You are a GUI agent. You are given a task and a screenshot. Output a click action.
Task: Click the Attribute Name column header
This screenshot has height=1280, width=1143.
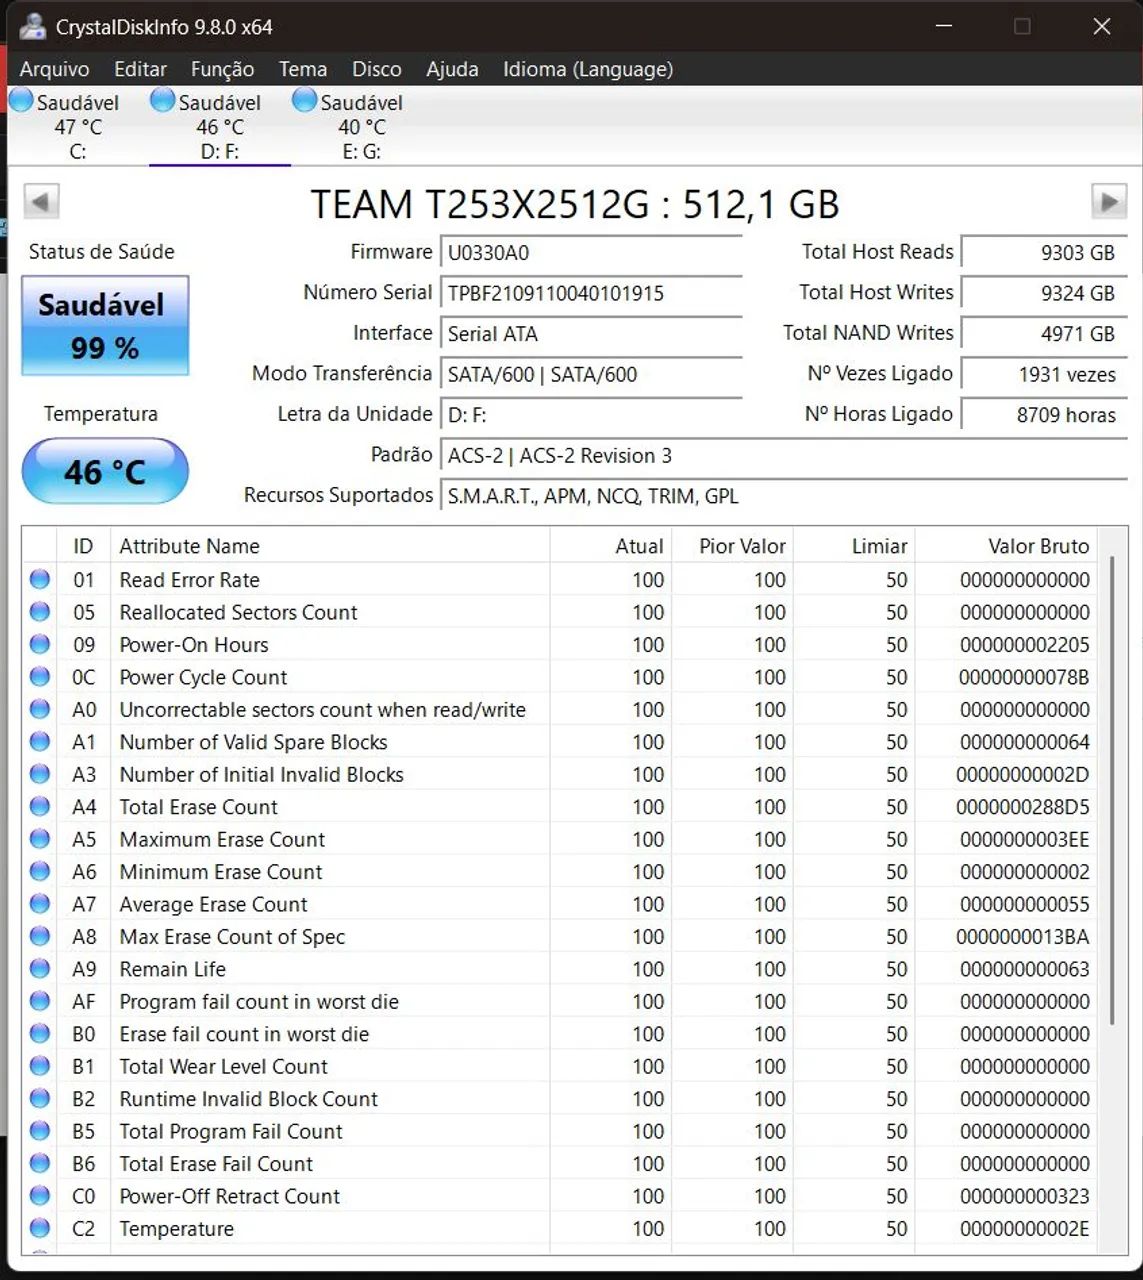(x=330, y=546)
